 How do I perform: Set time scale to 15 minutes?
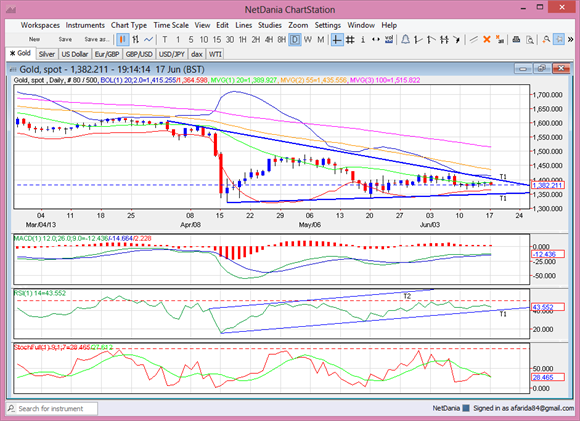[x=217, y=40]
